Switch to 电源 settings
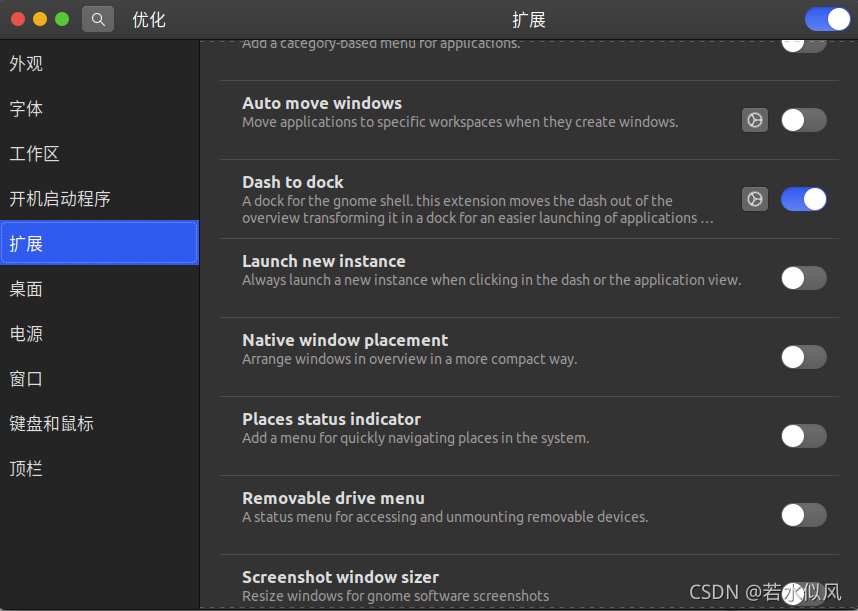Image resolution: width=858 pixels, height=611 pixels. 27,334
